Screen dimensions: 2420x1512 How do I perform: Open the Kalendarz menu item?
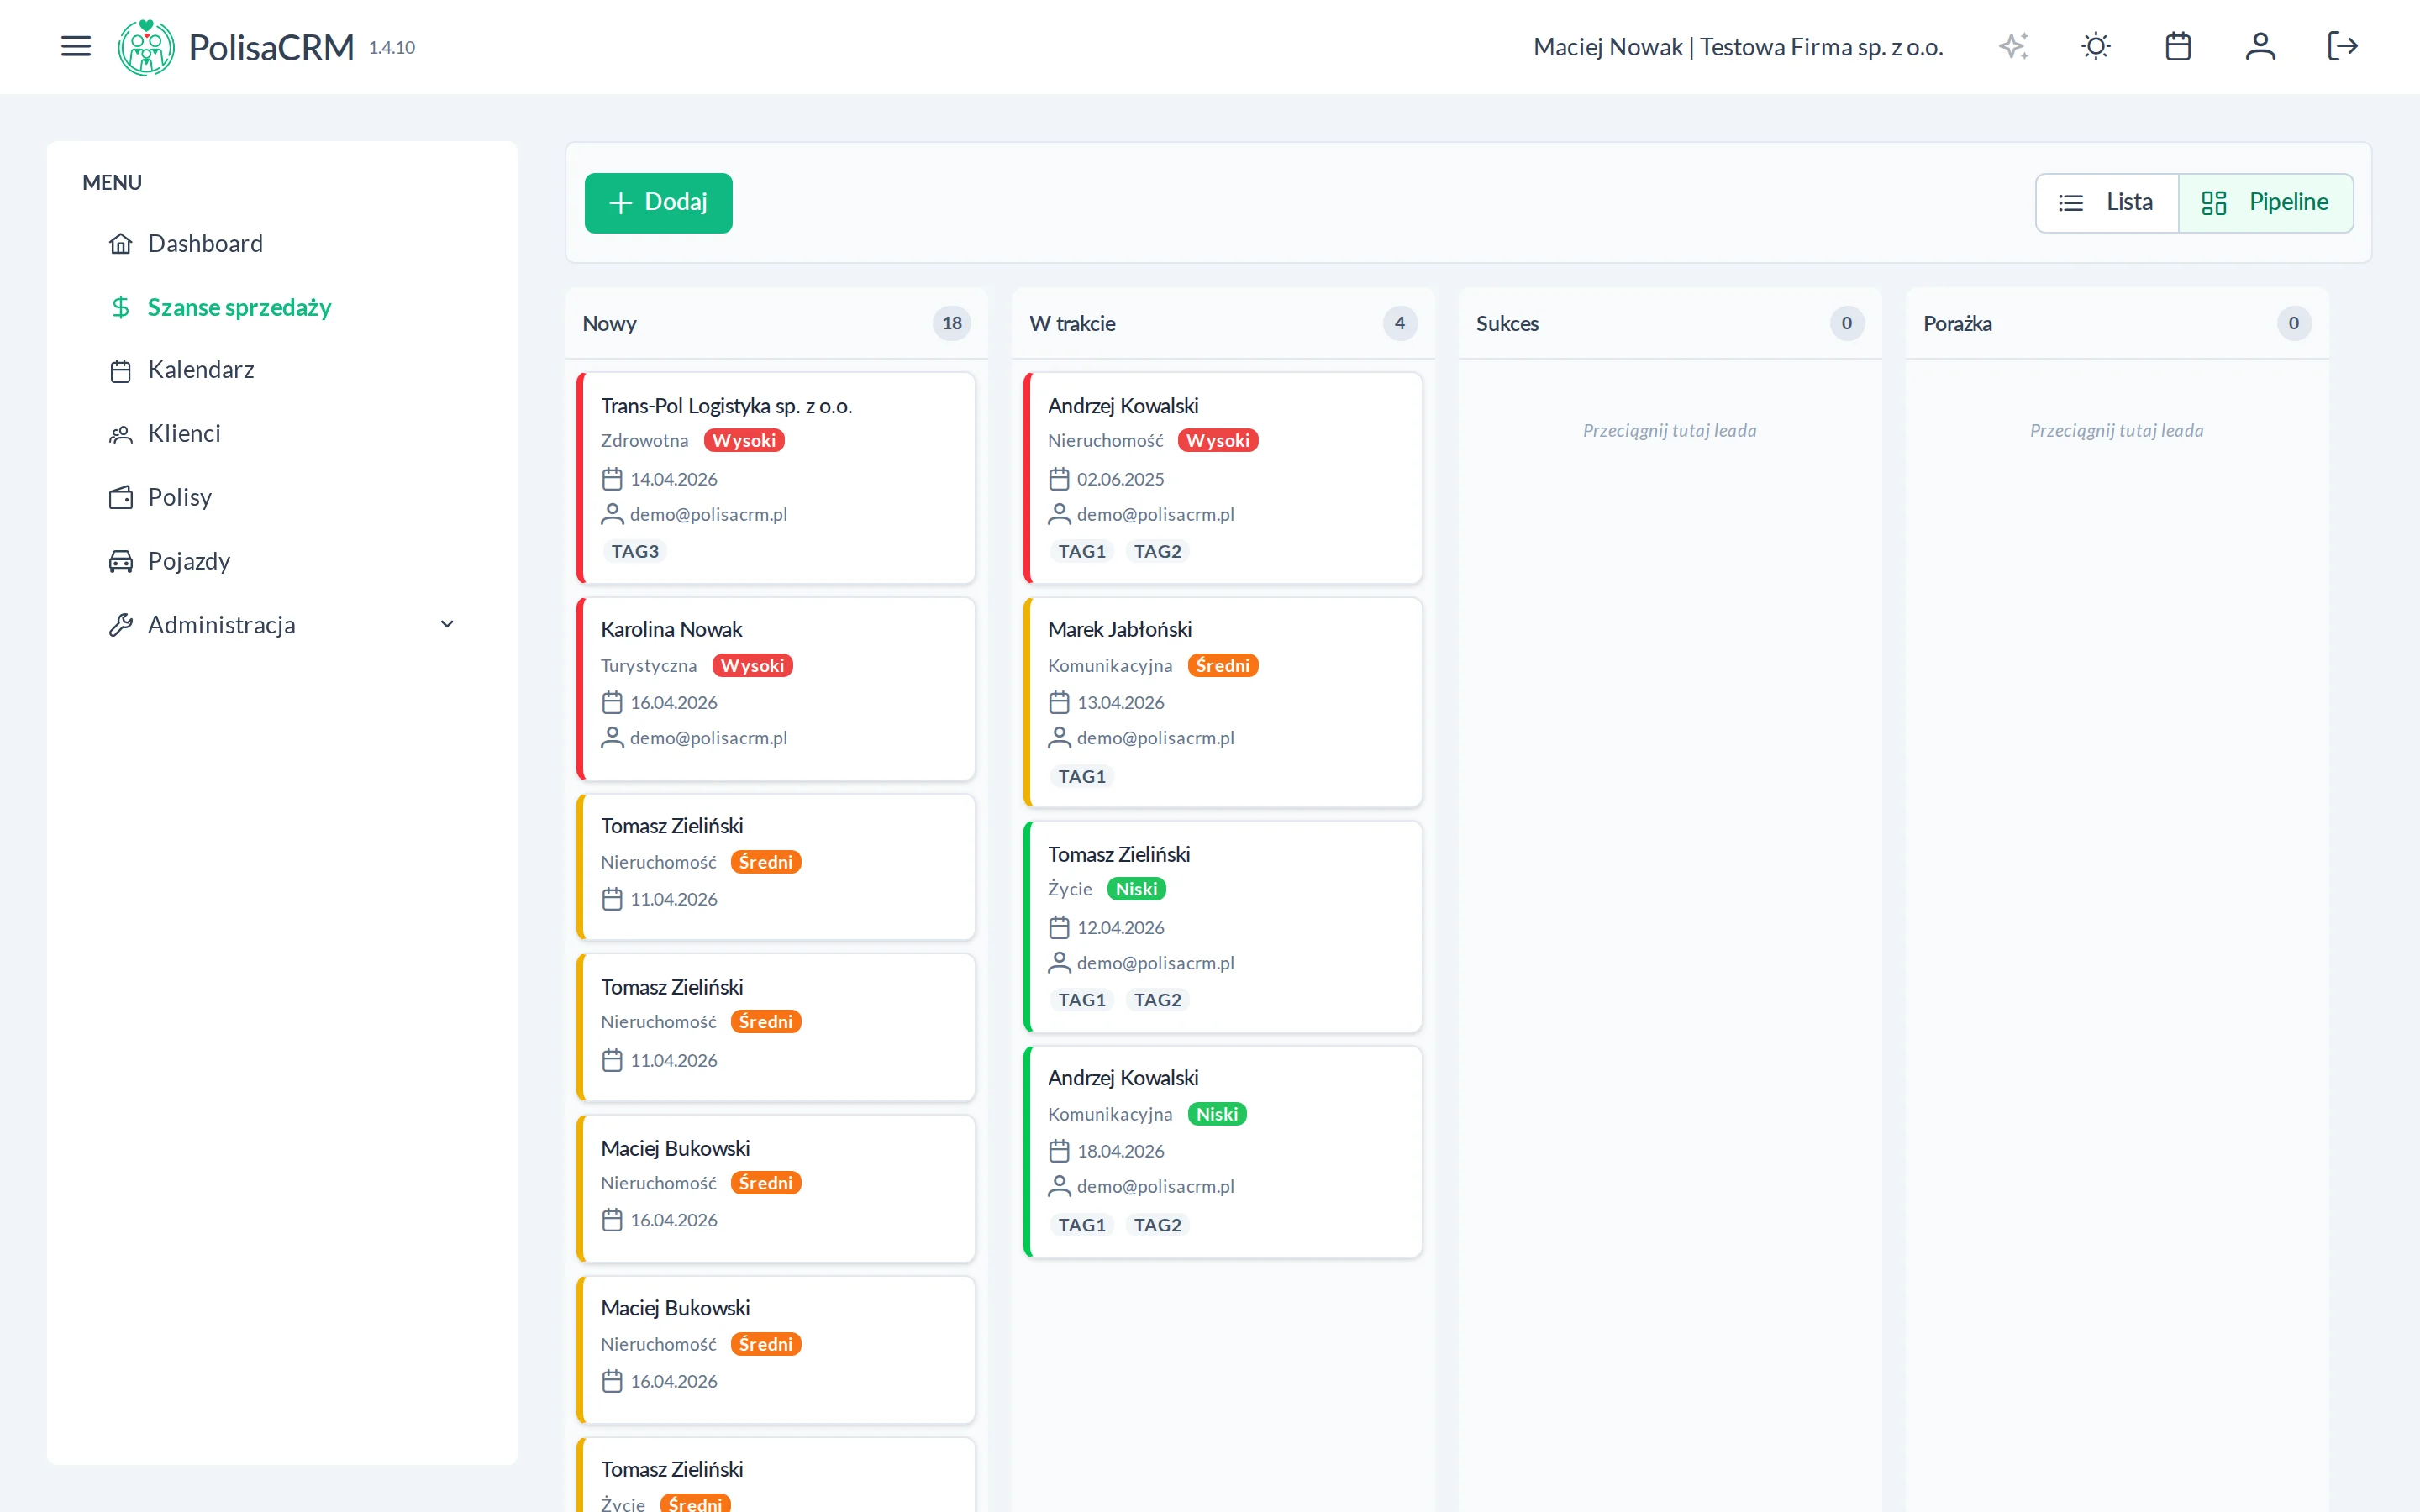[x=201, y=369]
